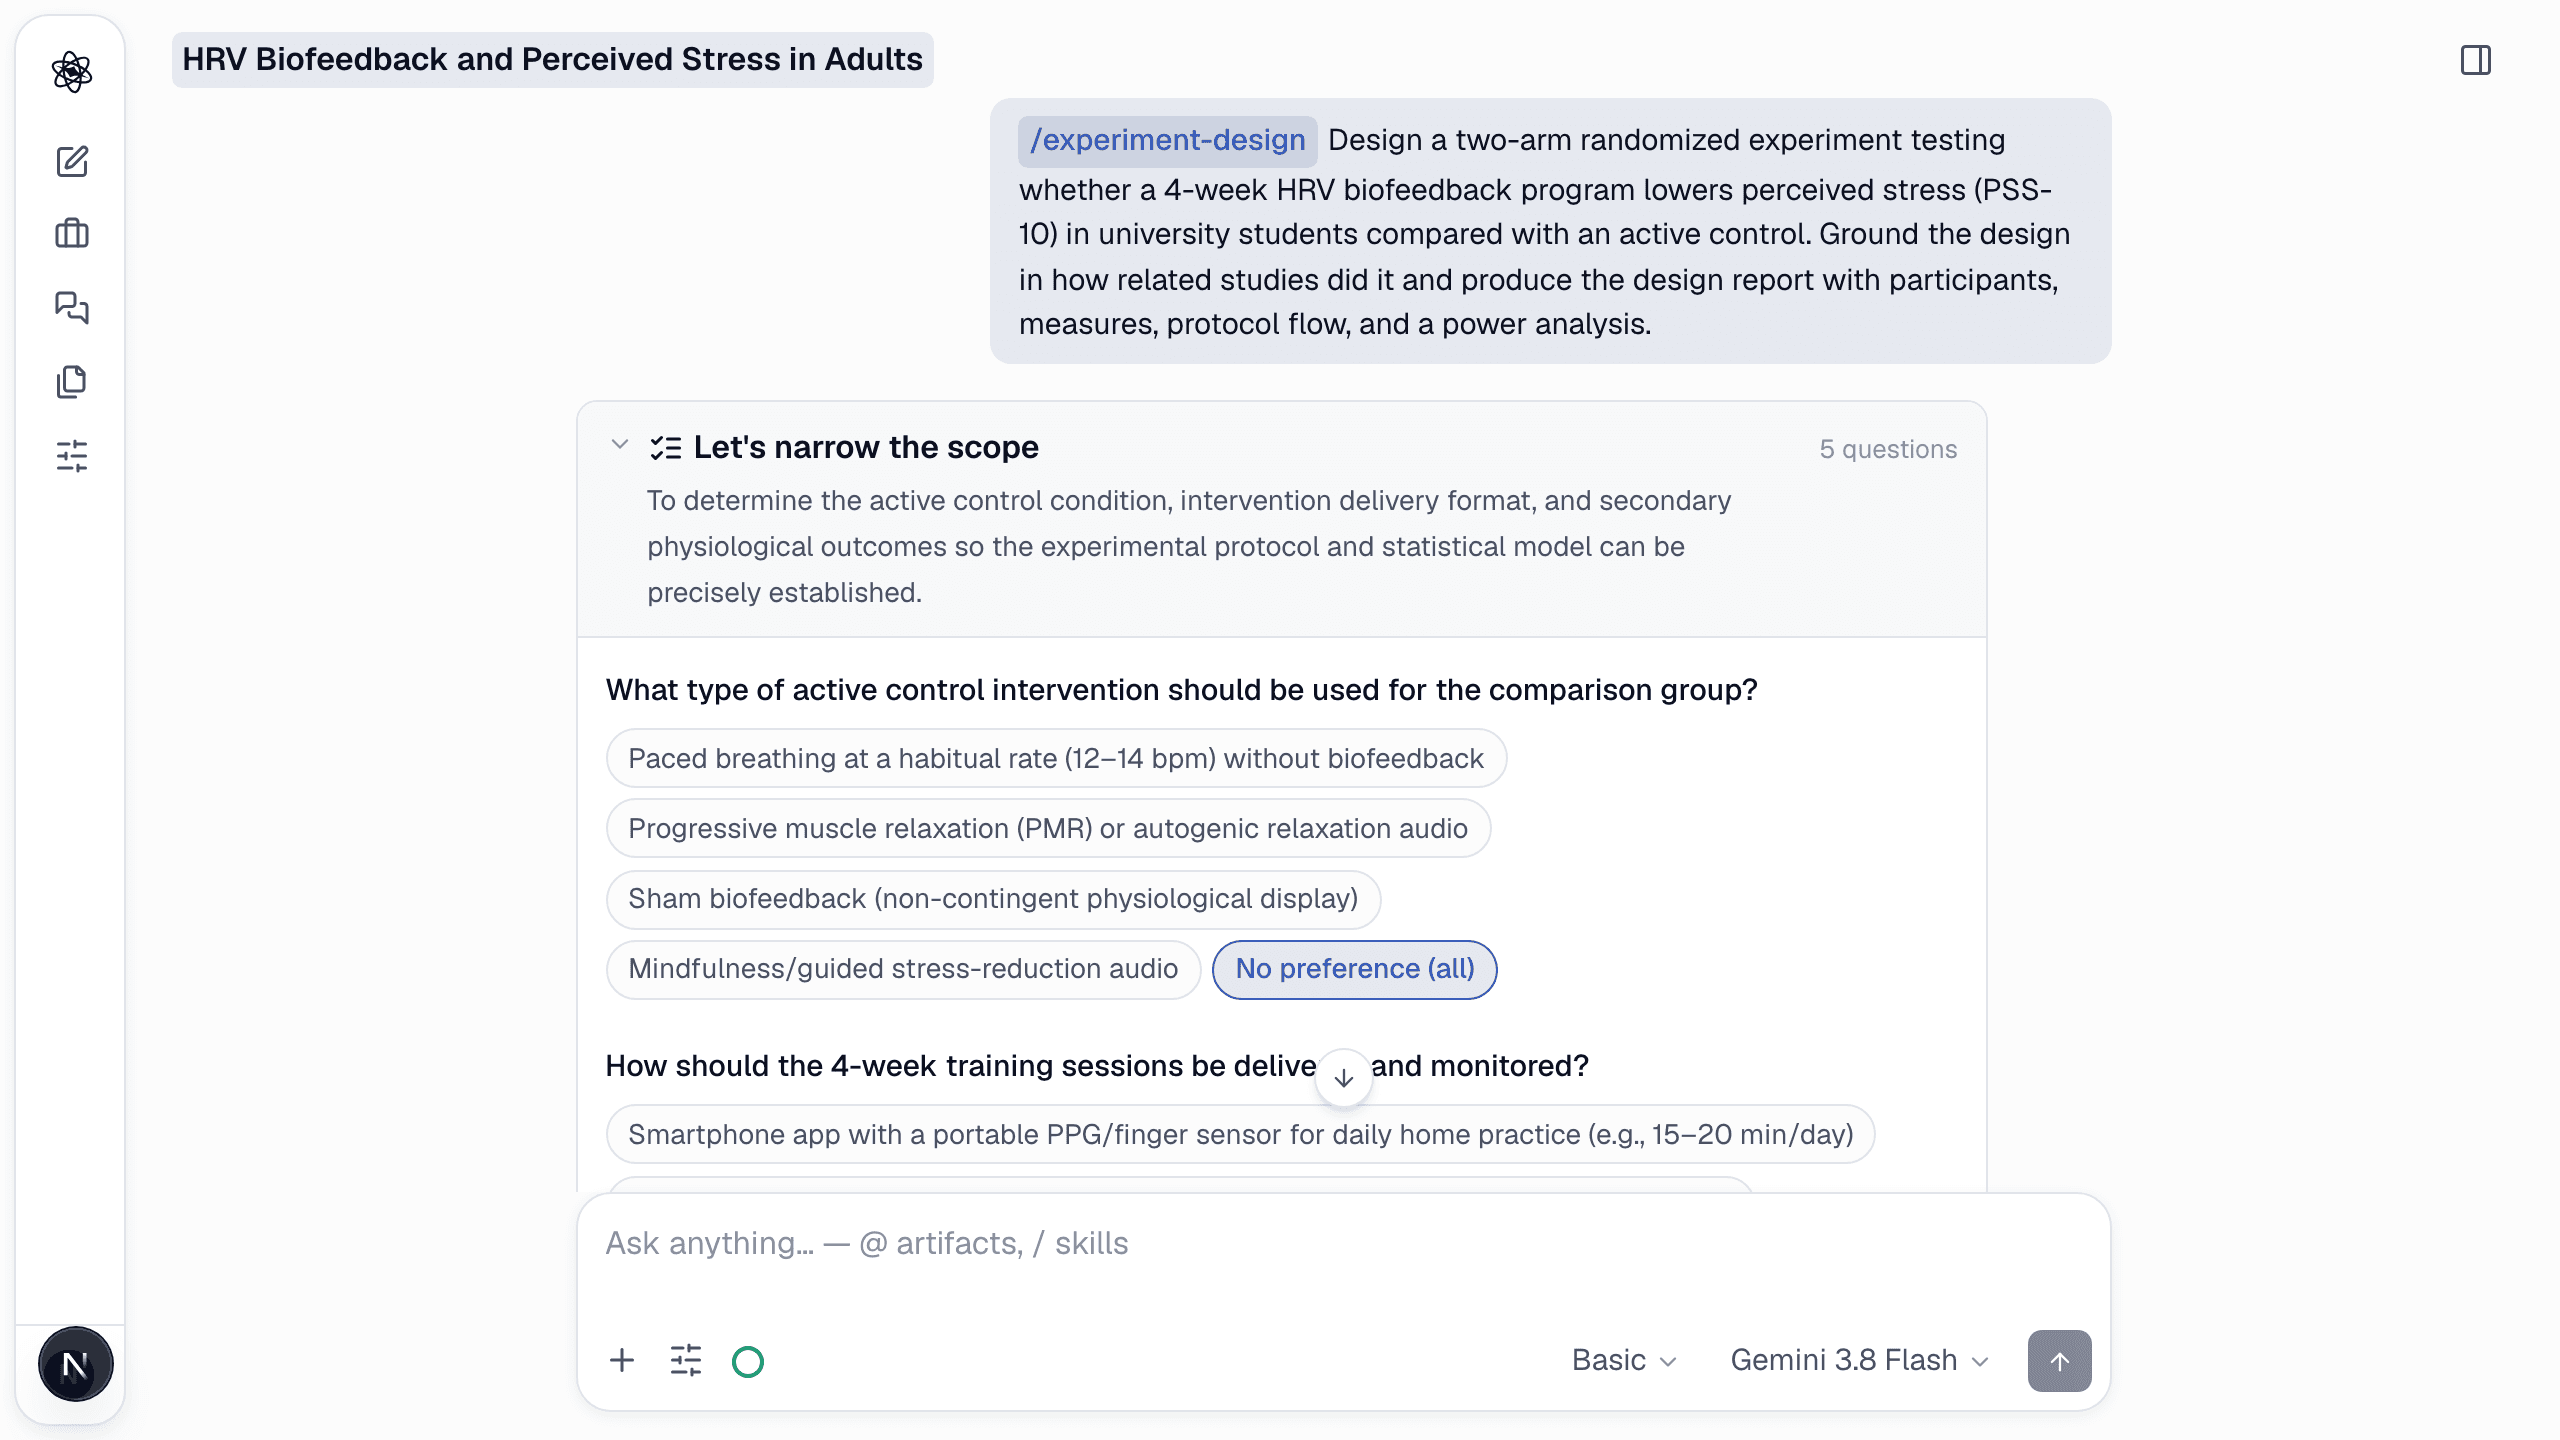Select Sham biofeedback option

pos(993,898)
